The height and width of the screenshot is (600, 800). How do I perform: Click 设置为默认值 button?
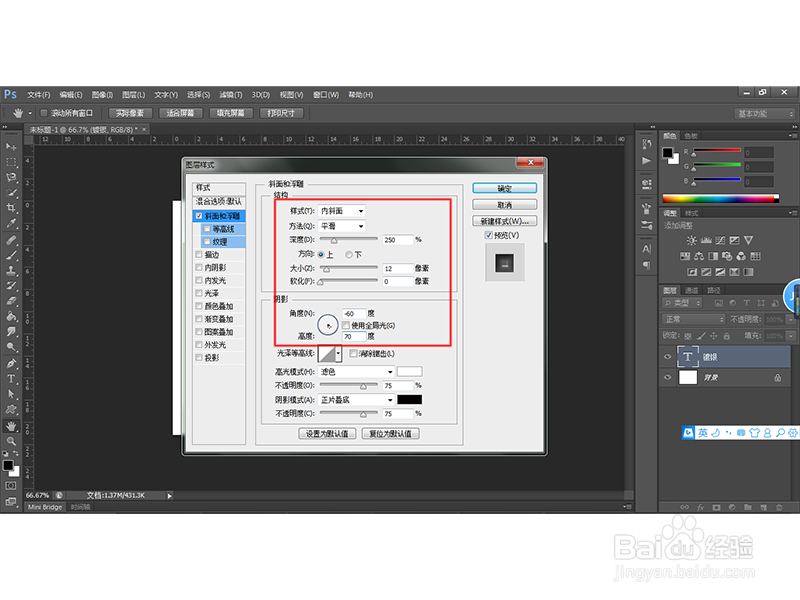(327, 434)
